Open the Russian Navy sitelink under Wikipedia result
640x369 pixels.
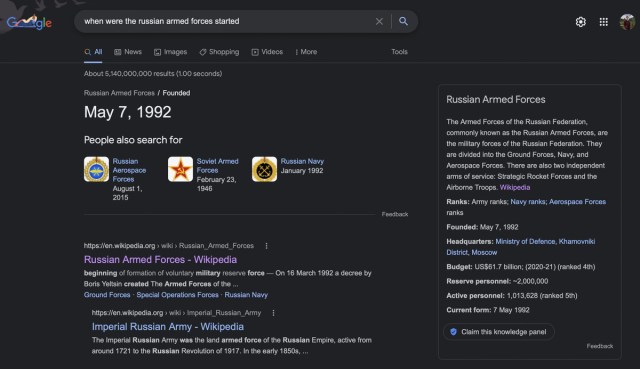coord(246,295)
